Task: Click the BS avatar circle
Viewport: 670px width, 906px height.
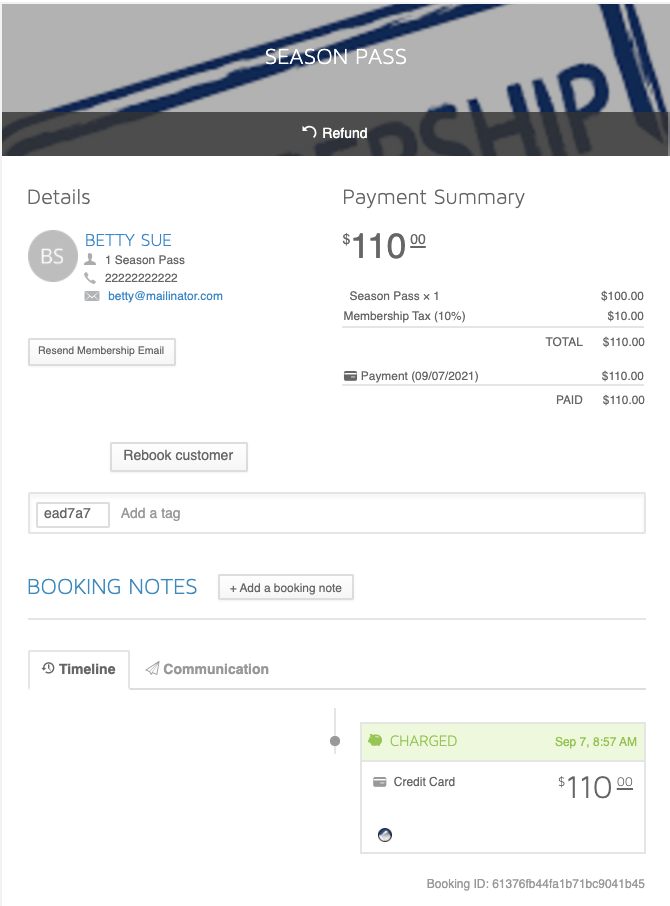Action: click(x=53, y=256)
